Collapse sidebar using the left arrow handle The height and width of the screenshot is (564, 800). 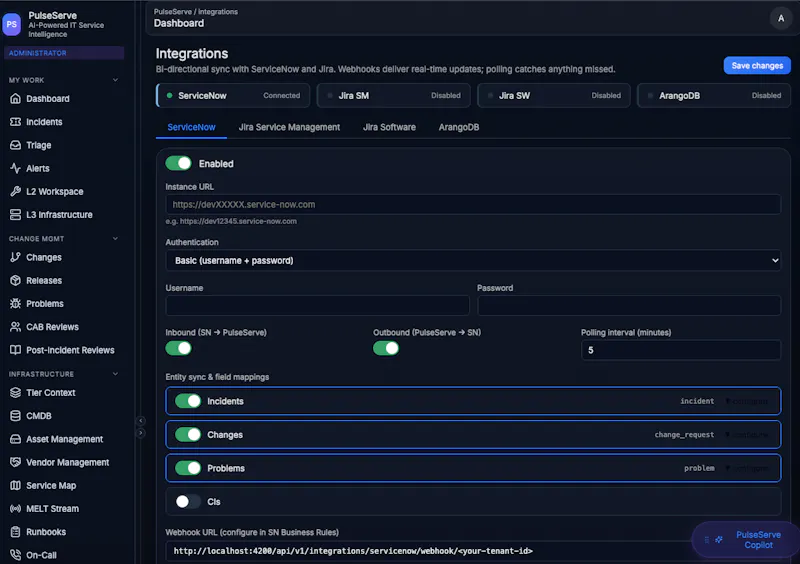[x=141, y=421]
